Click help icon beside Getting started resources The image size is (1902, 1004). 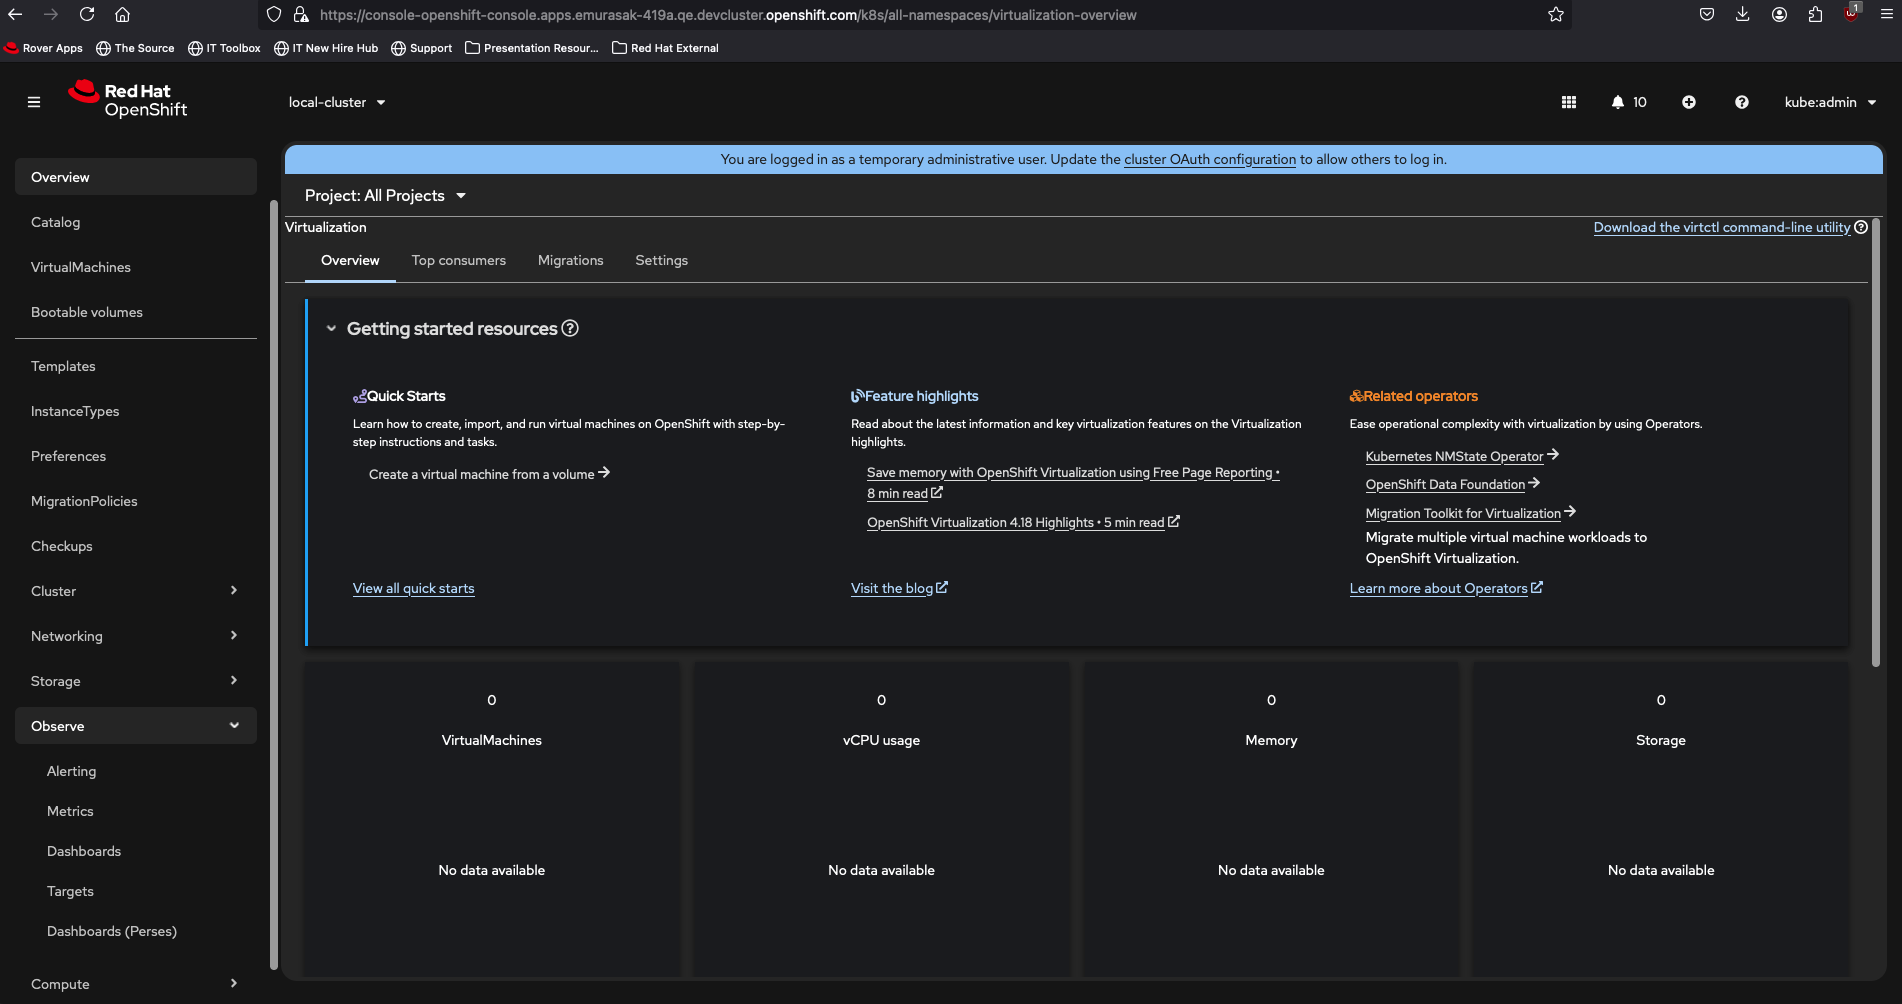(570, 329)
